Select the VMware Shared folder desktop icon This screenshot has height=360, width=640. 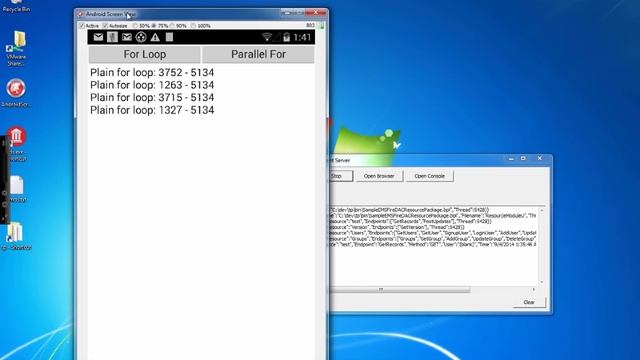[16, 48]
